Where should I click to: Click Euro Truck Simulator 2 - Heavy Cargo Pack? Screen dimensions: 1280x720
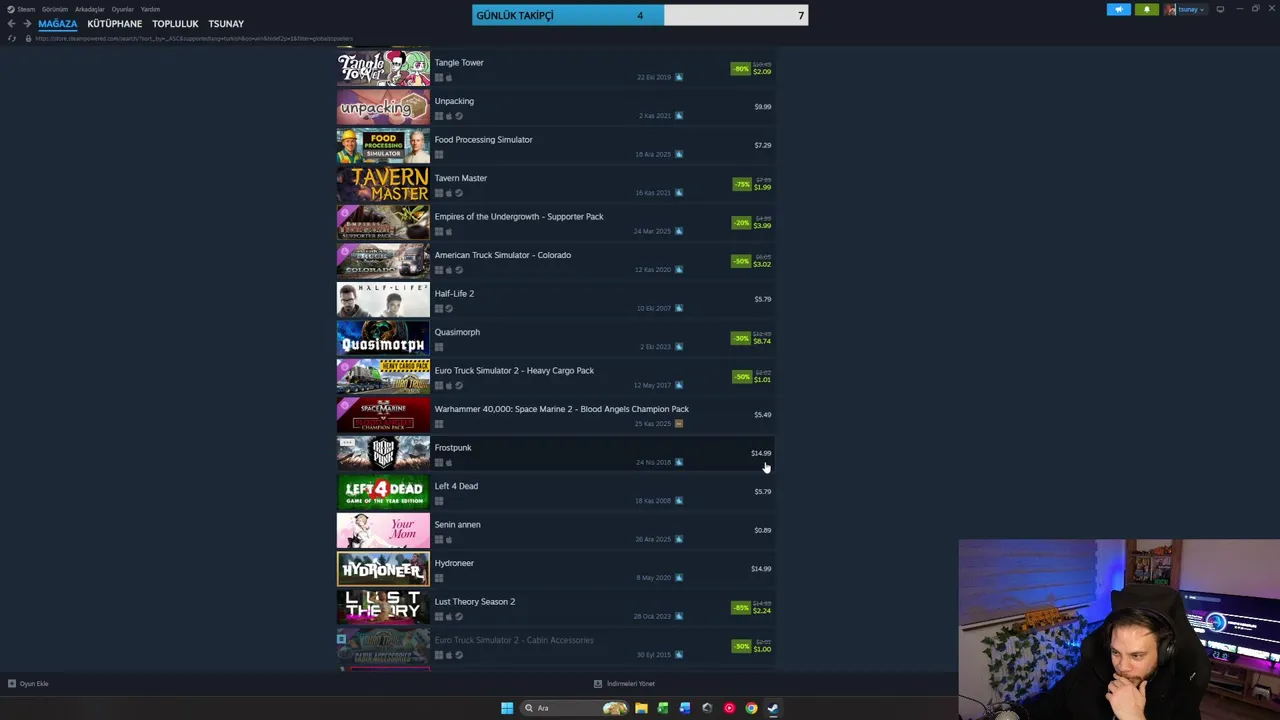coord(514,370)
